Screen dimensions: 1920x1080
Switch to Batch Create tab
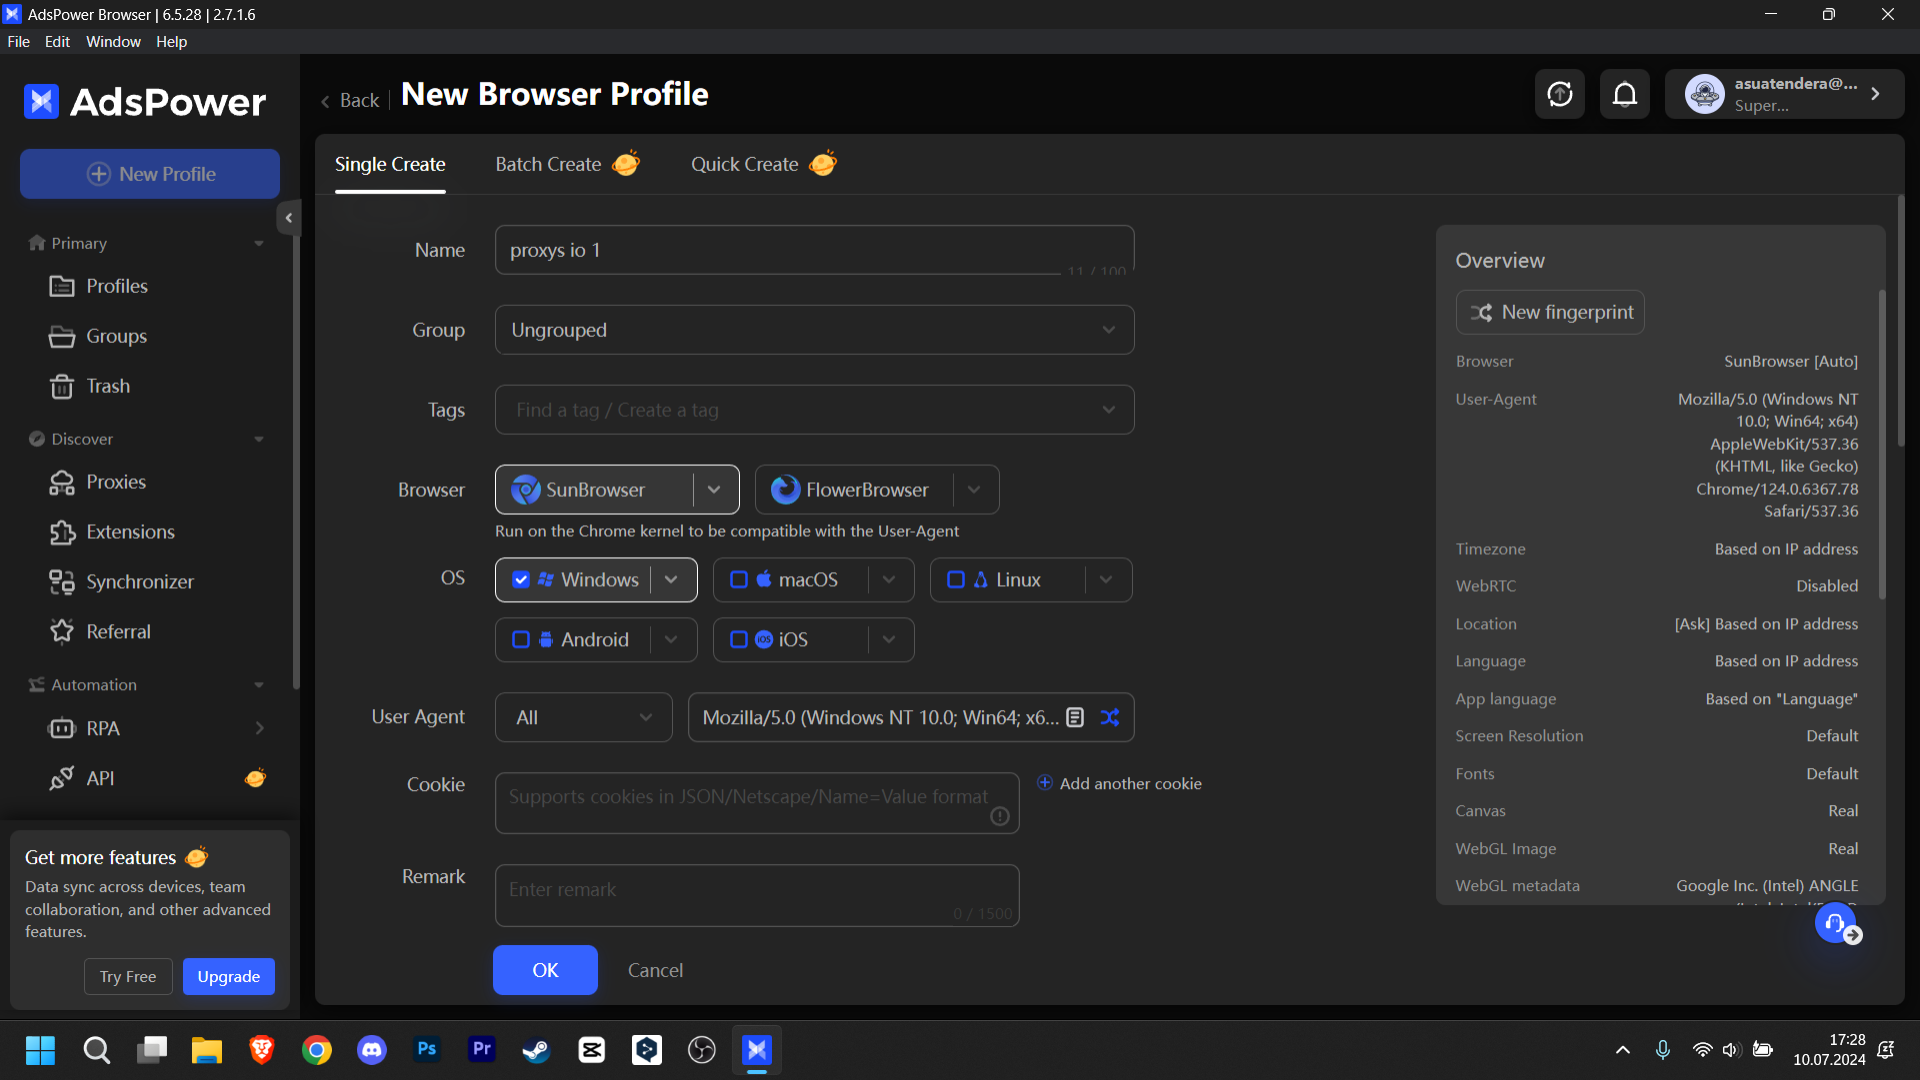[567, 164]
